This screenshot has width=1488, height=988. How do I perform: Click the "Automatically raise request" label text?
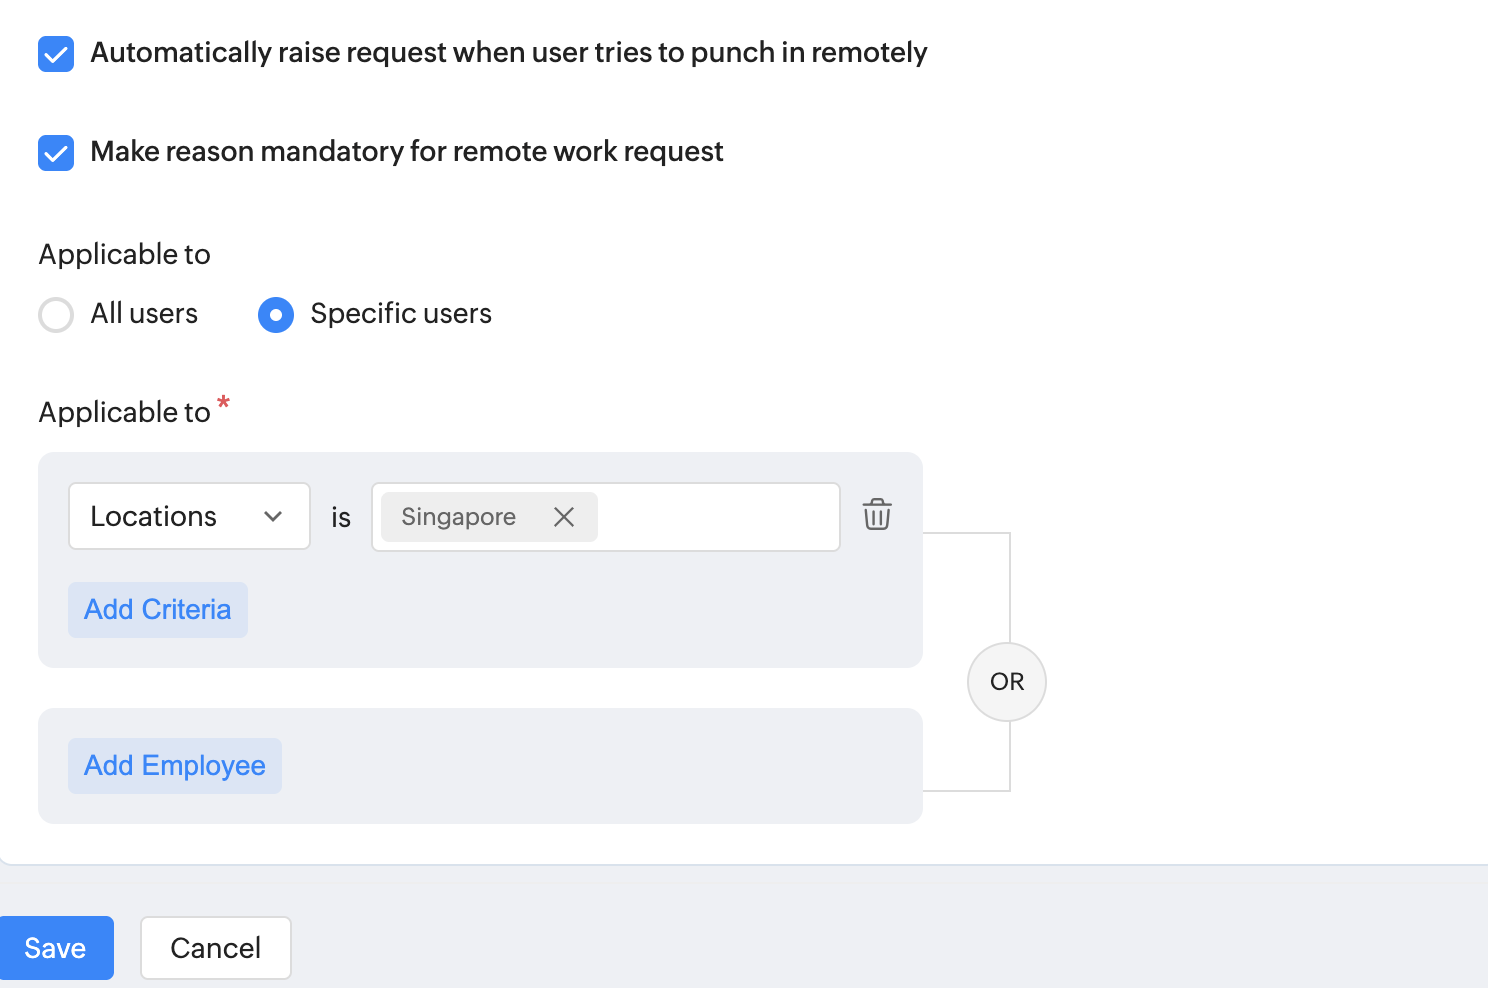pyautogui.click(x=508, y=53)
